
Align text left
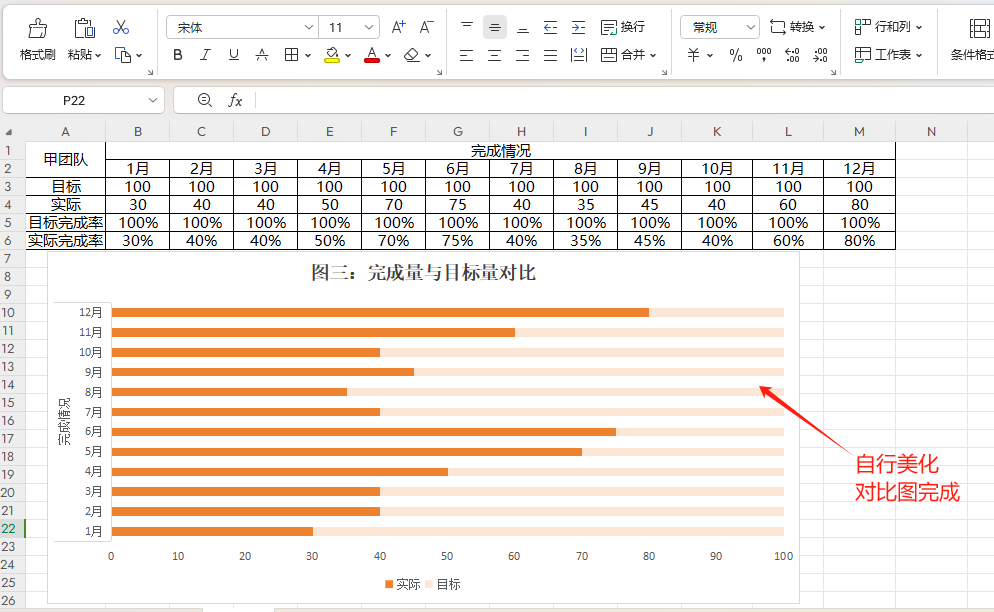coord(467,56)
